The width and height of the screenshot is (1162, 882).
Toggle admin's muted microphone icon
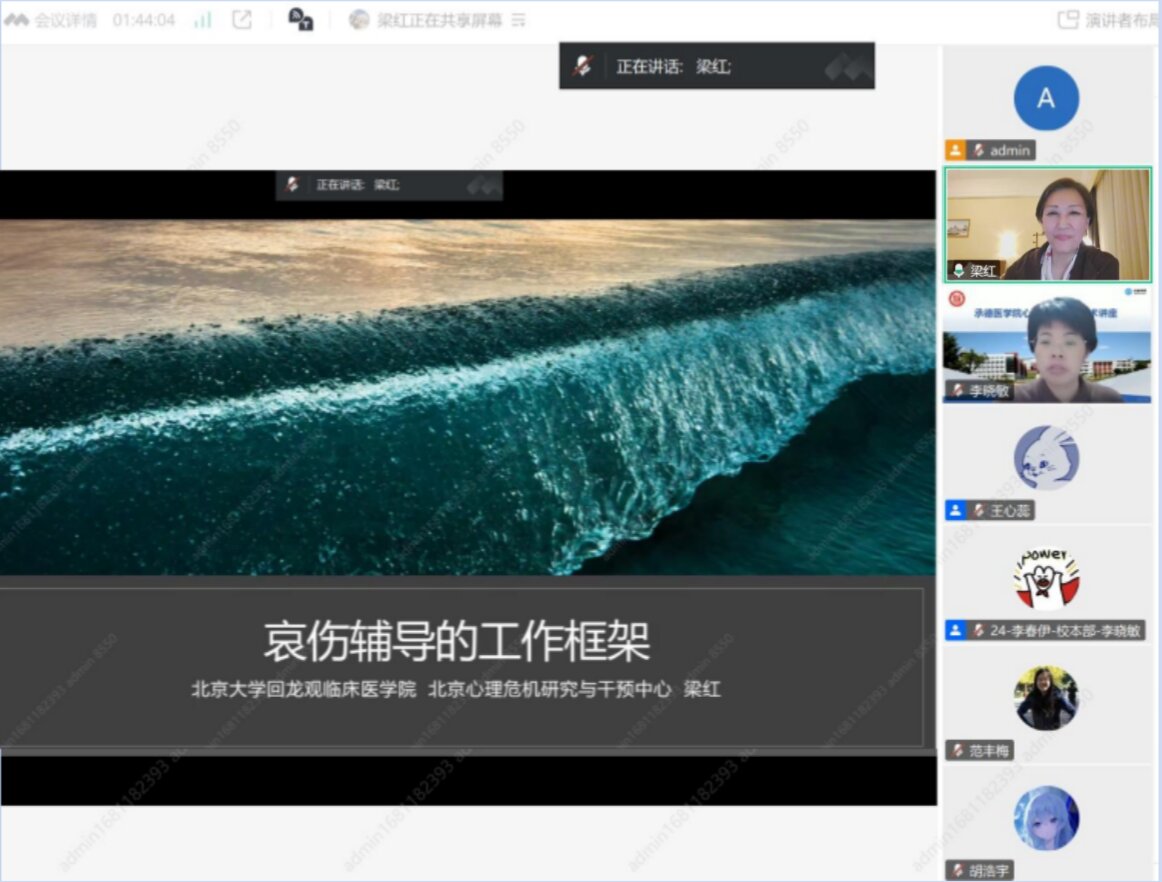[978, 150]
